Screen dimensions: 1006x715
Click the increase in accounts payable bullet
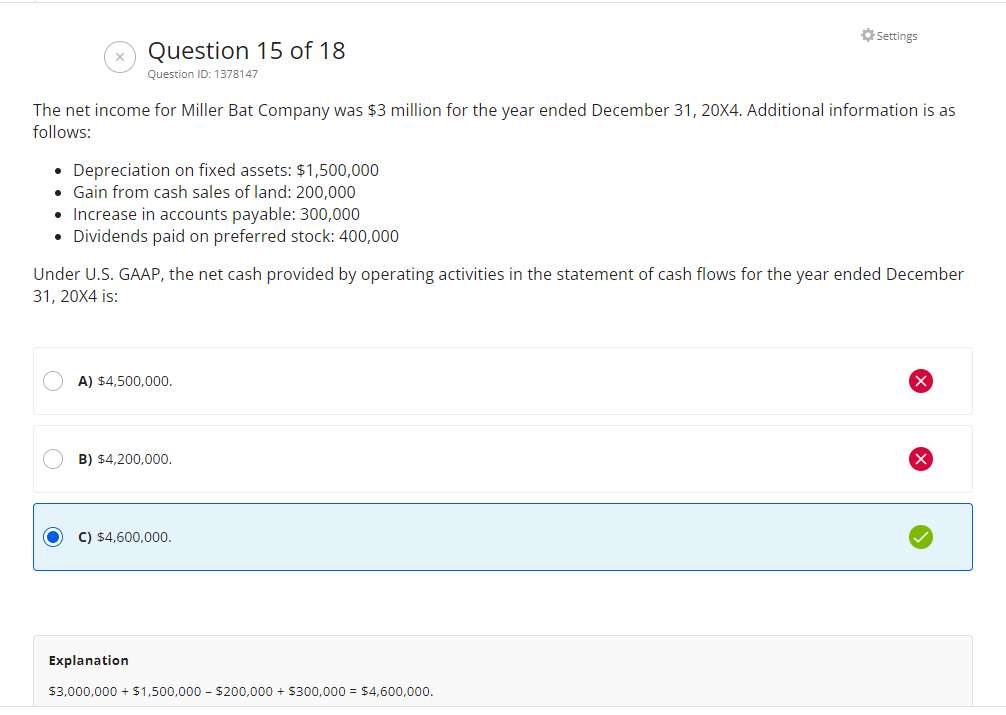pos(216,214)
